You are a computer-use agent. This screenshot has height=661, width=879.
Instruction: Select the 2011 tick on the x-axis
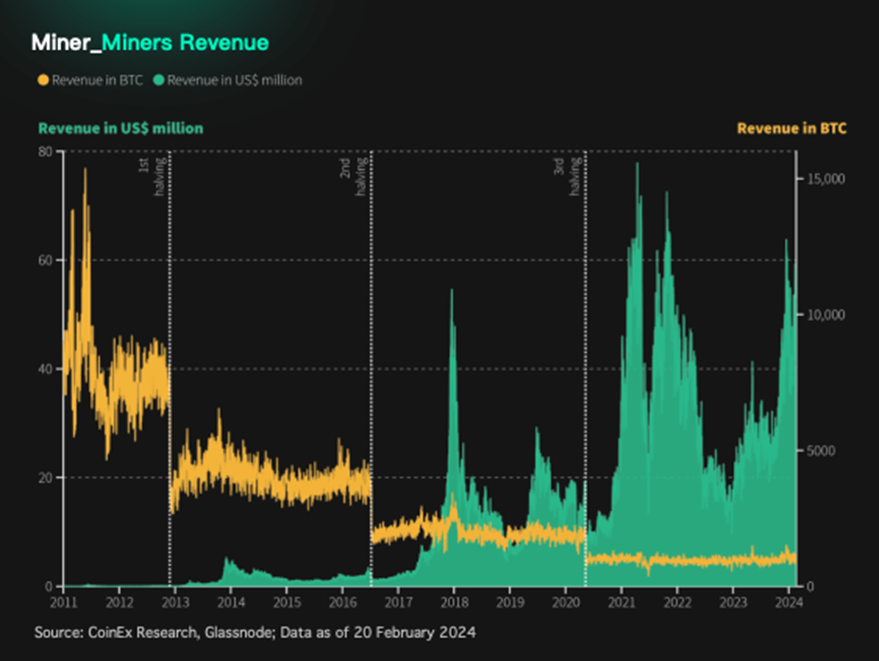coord(63,603)
